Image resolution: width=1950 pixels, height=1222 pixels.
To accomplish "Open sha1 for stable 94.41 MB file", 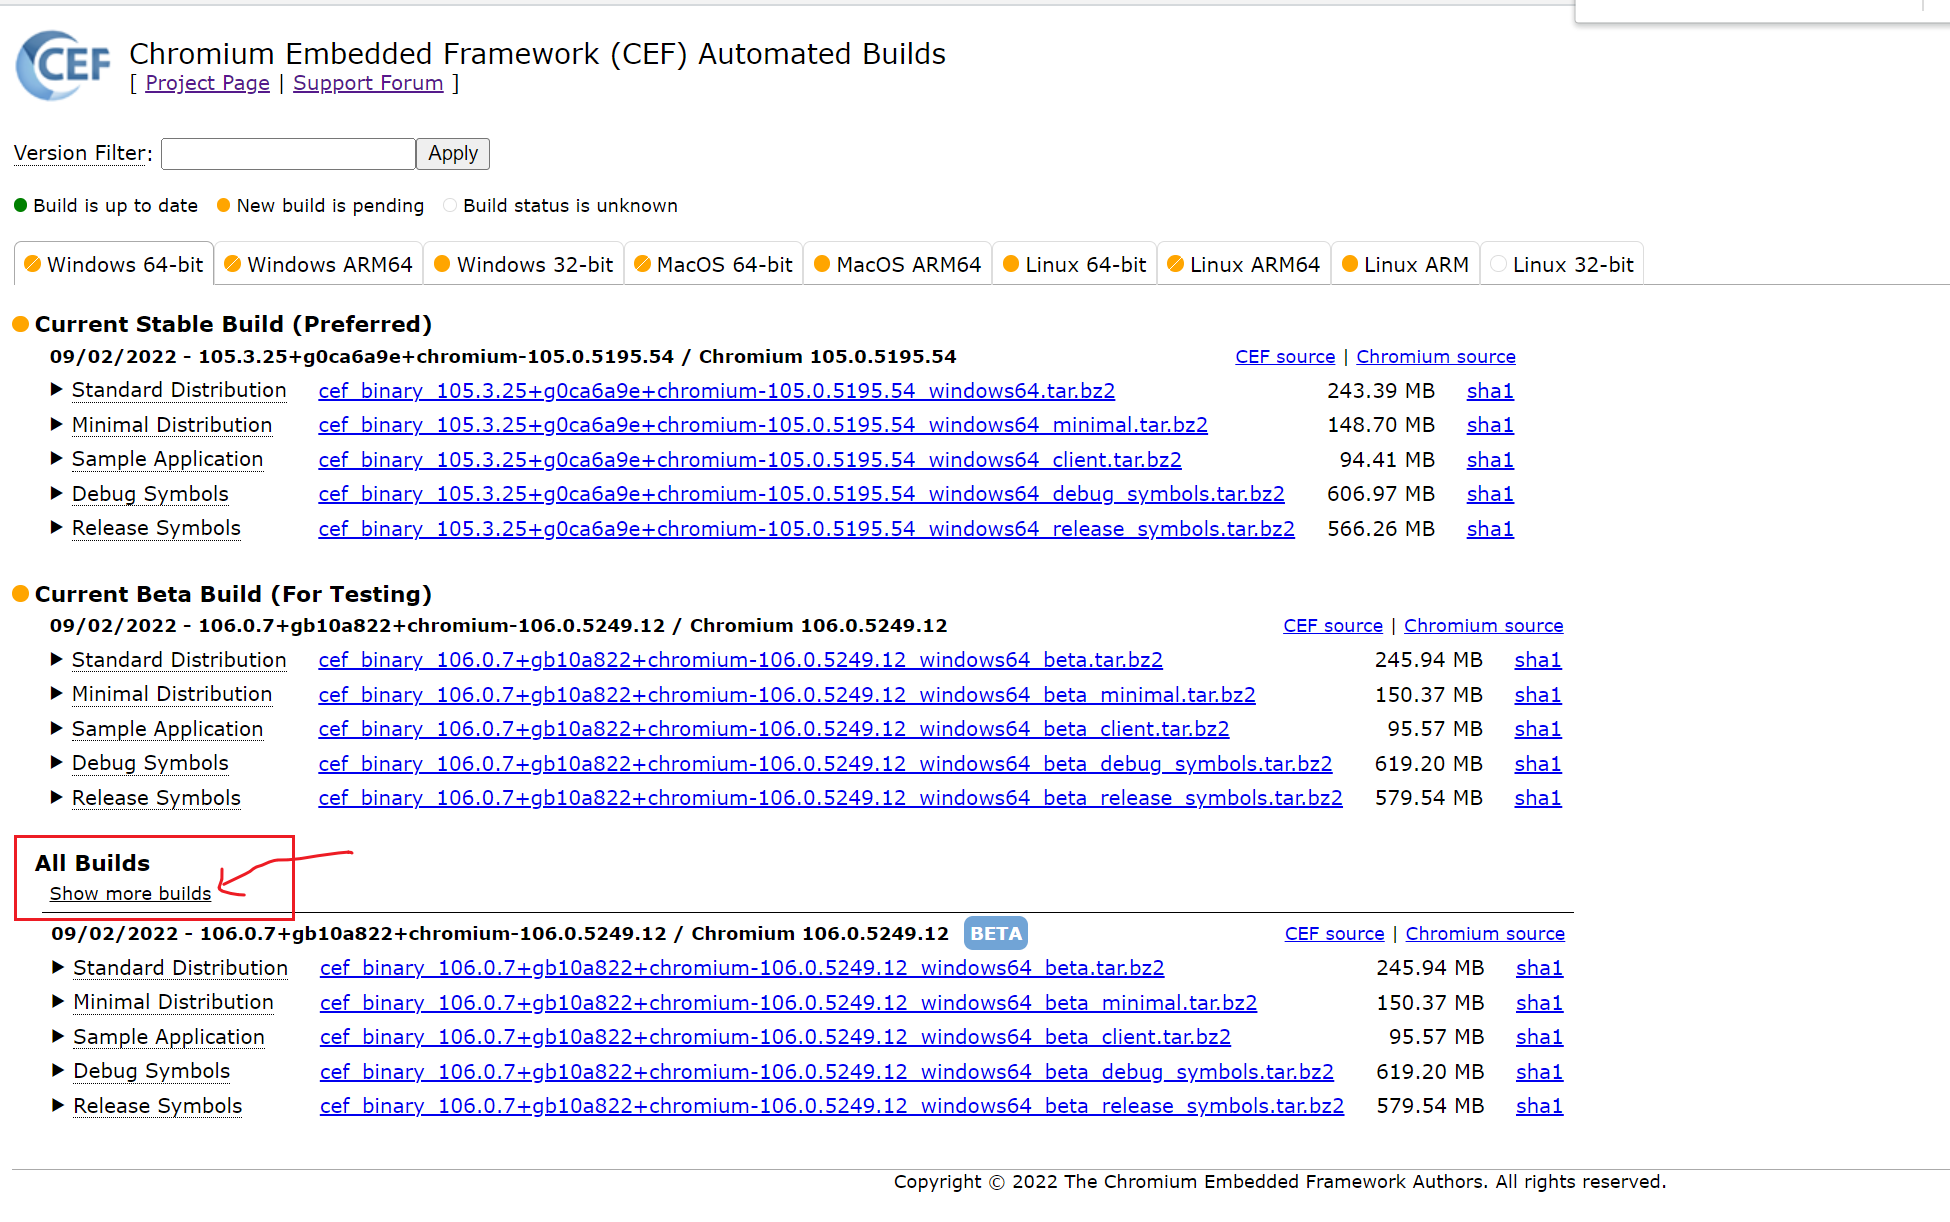I will coord(1490,460).
